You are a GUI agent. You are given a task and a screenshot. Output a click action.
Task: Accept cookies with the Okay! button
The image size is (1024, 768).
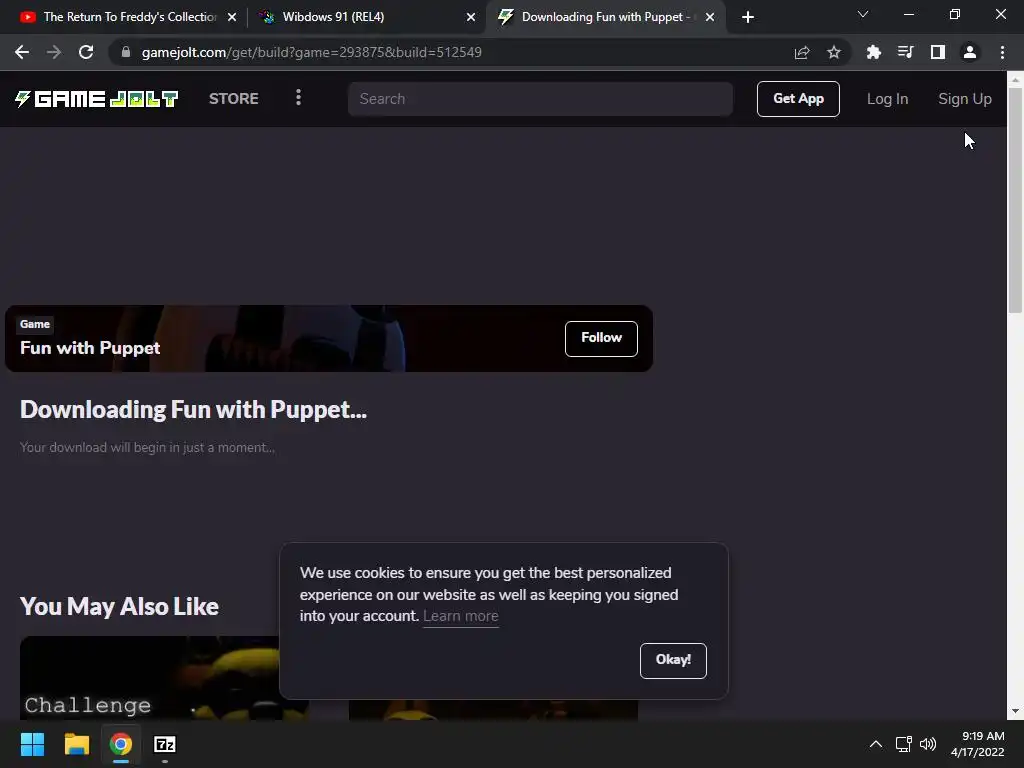[673, 660]
